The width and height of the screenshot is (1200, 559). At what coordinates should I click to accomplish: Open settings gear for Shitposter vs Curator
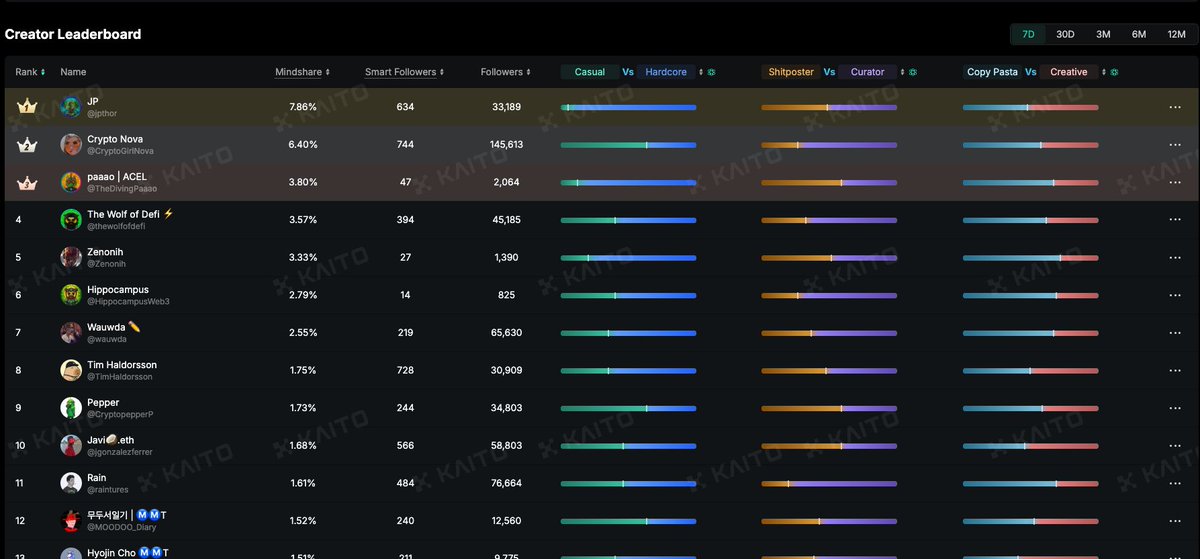912,72
